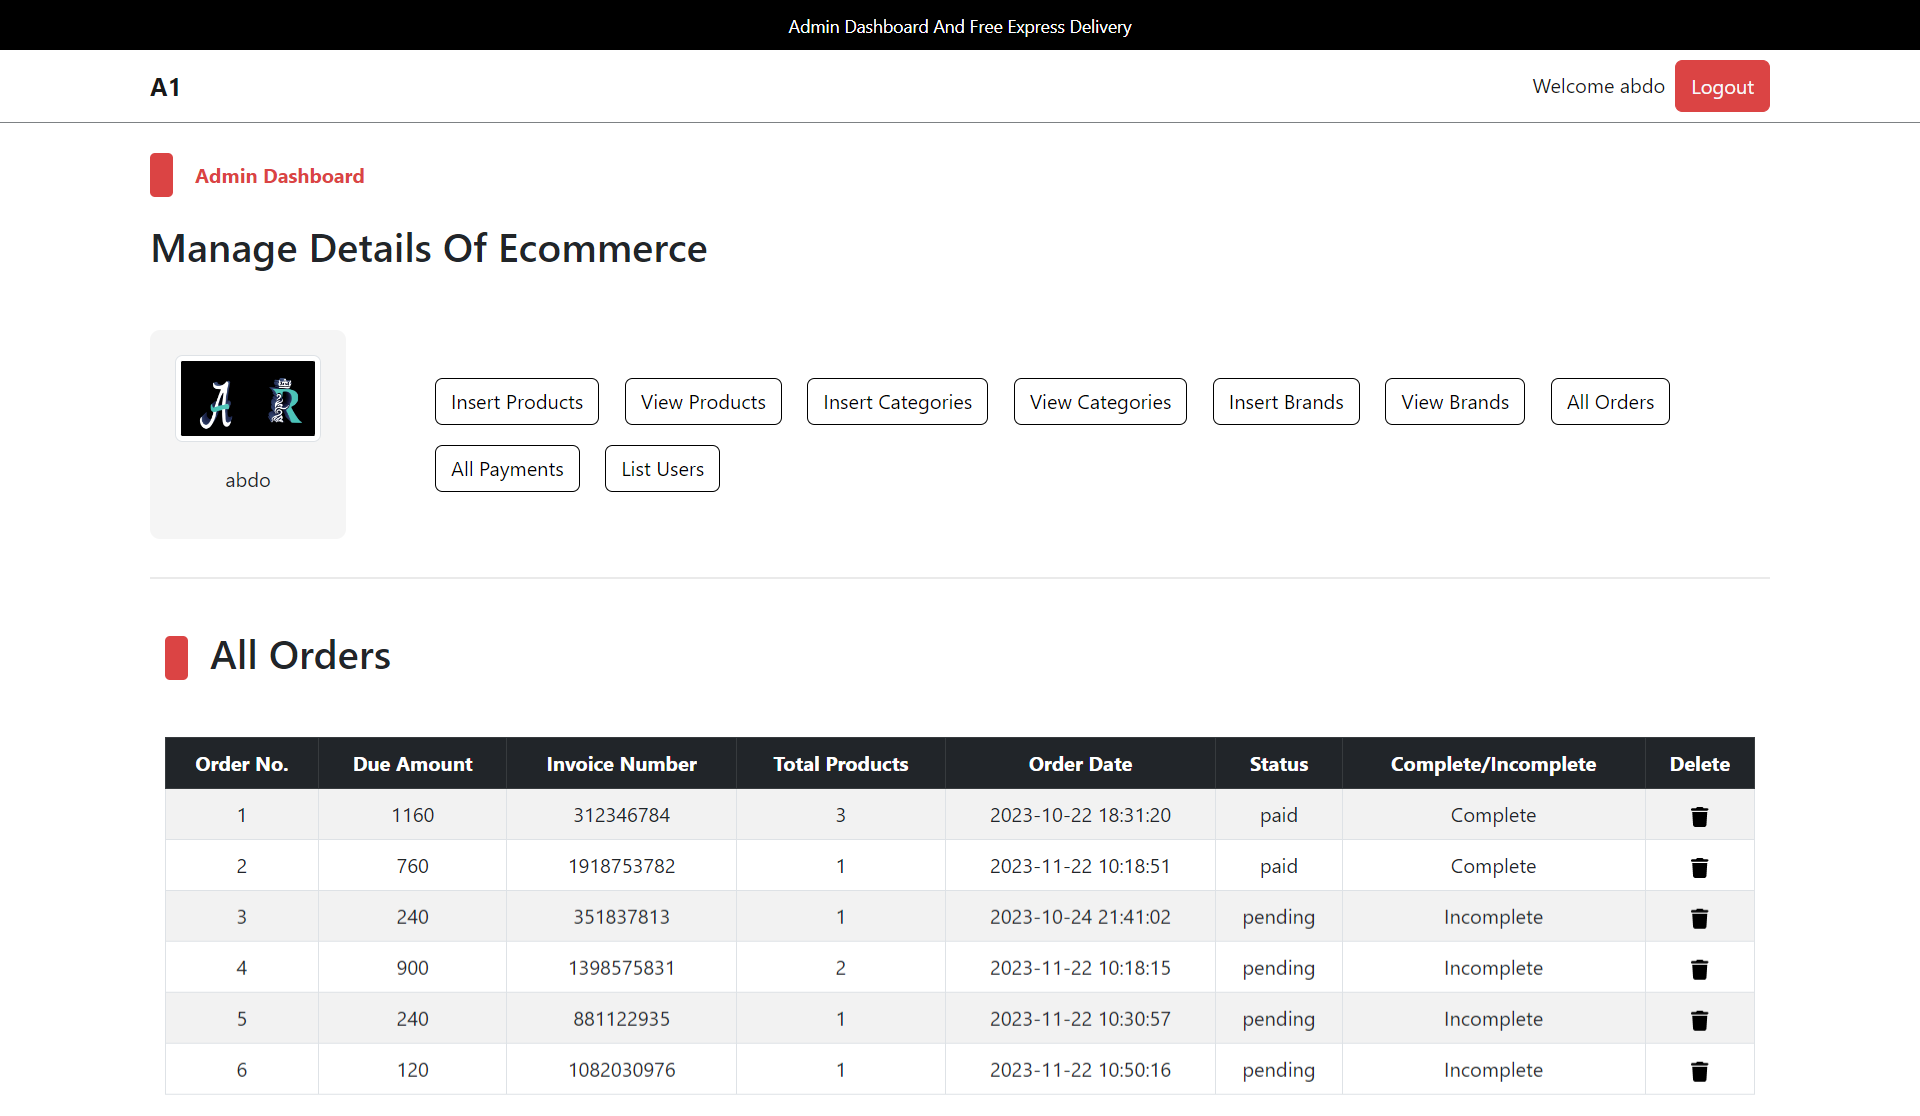Select View Brands
The height and width of the screenshot is (1116, 1920).
[1454, 402]
